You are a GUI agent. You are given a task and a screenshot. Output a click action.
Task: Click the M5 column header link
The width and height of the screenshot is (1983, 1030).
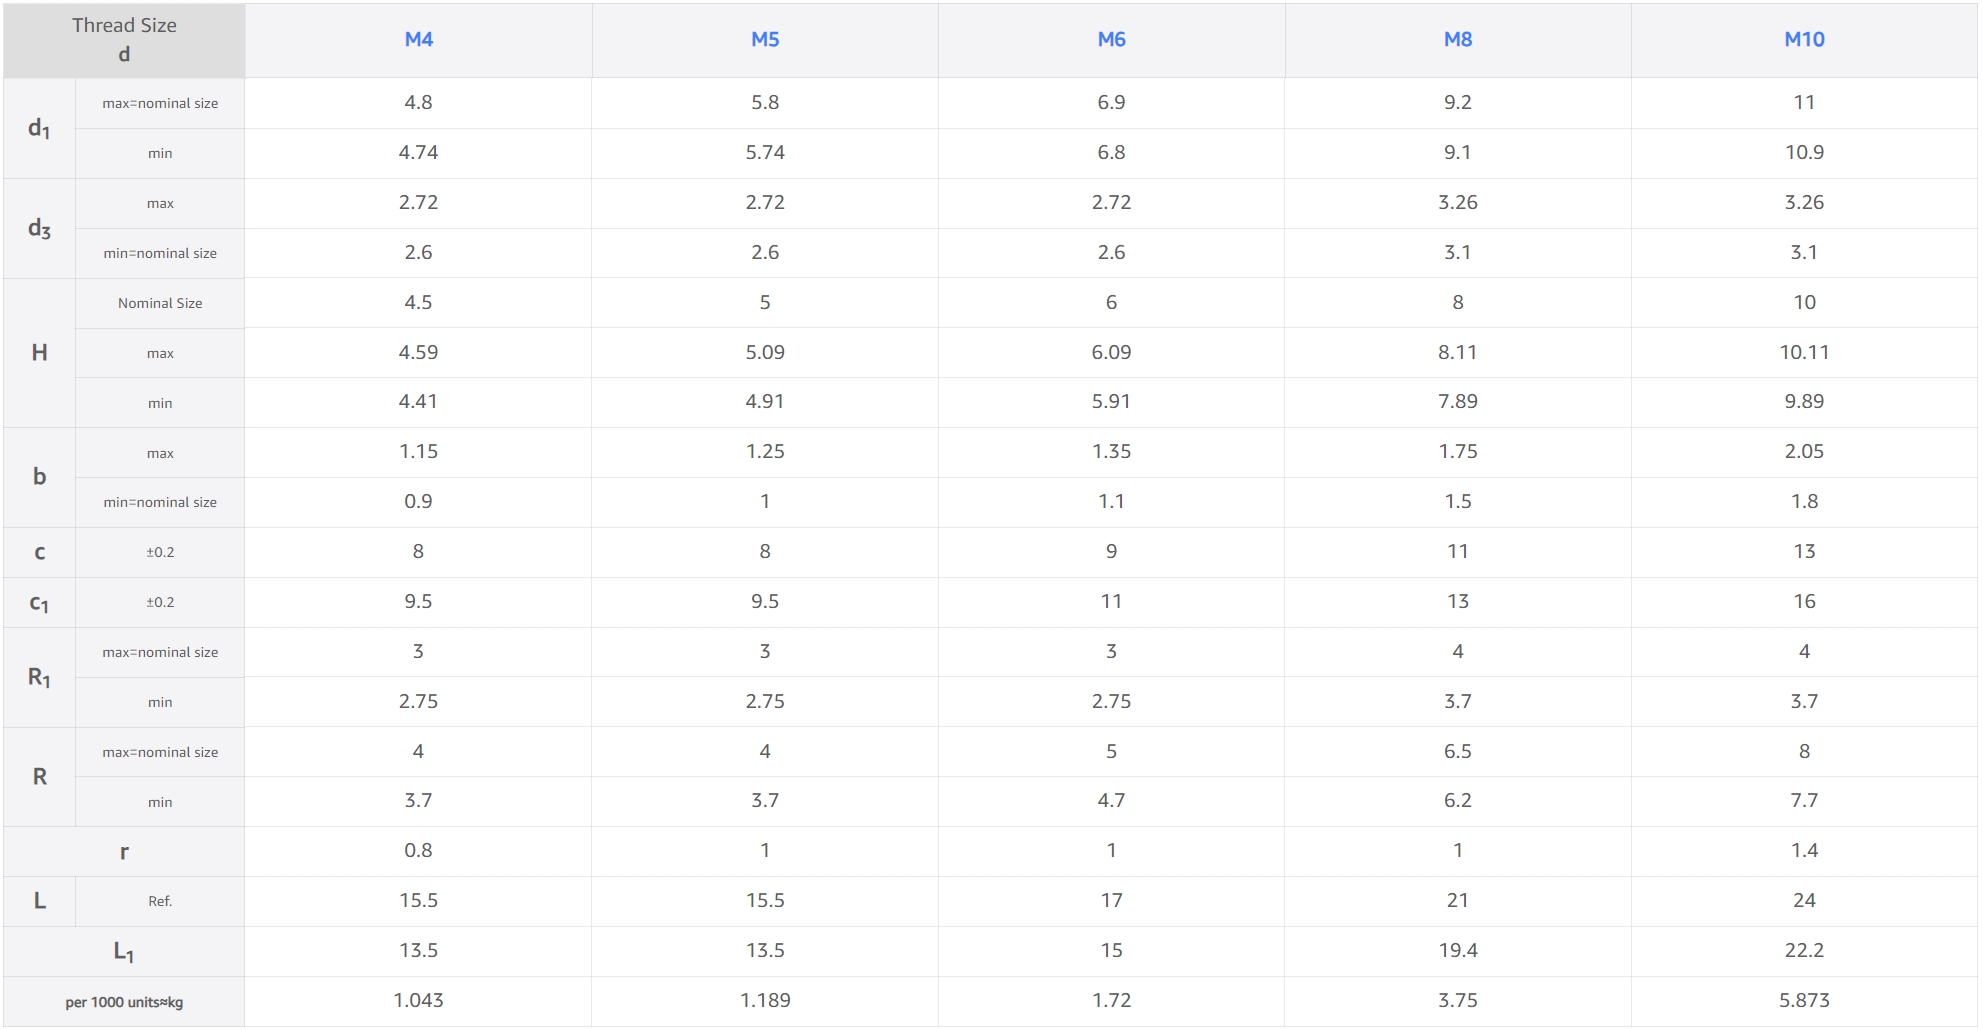coord(765,40)
